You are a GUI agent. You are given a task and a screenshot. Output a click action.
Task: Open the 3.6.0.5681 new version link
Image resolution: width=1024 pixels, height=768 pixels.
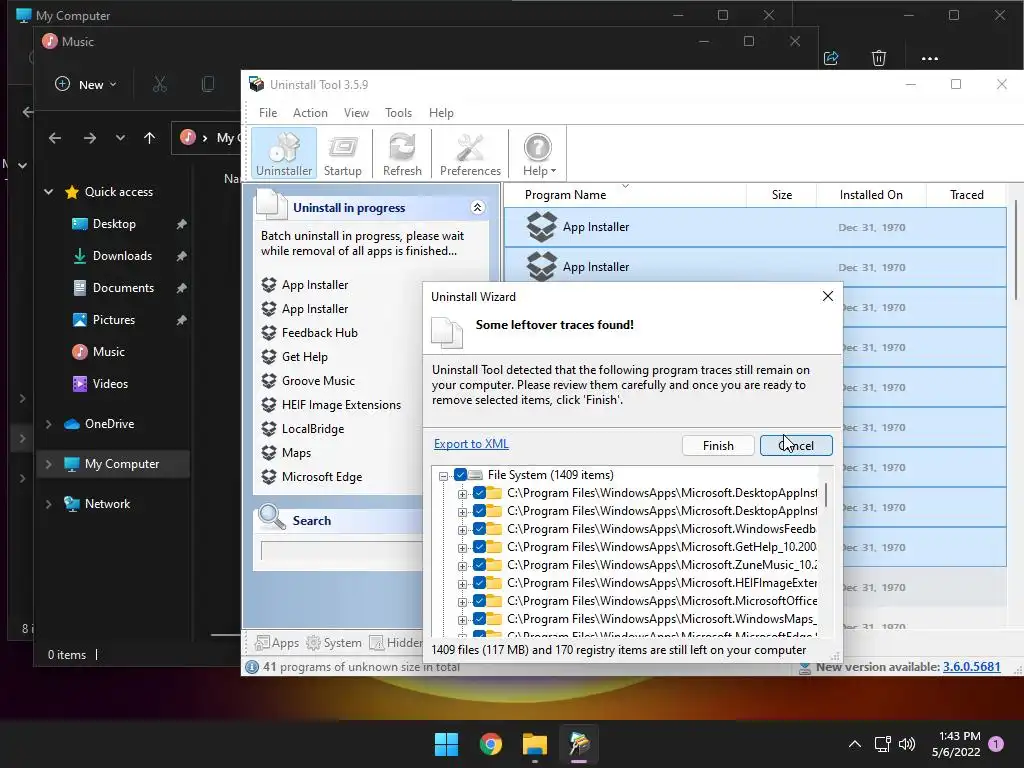tap(971, 667)
